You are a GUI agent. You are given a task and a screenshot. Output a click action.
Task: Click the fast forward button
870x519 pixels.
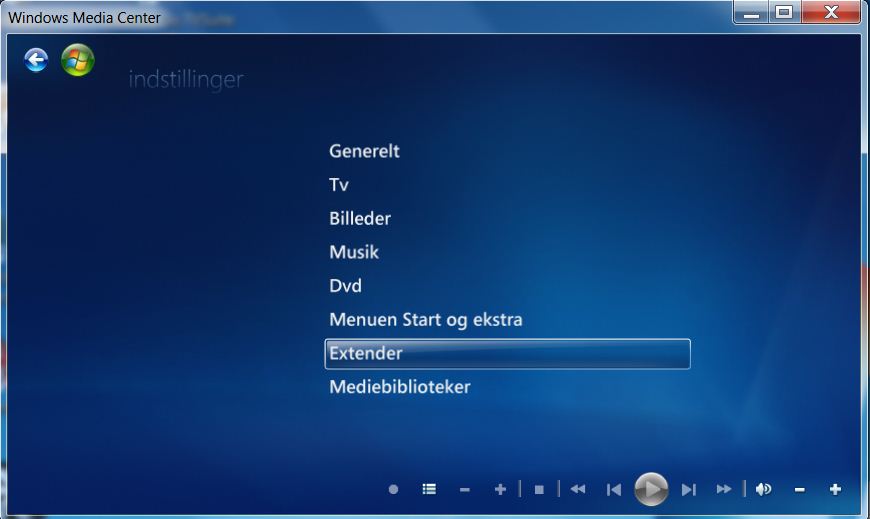tap(724, 489)
